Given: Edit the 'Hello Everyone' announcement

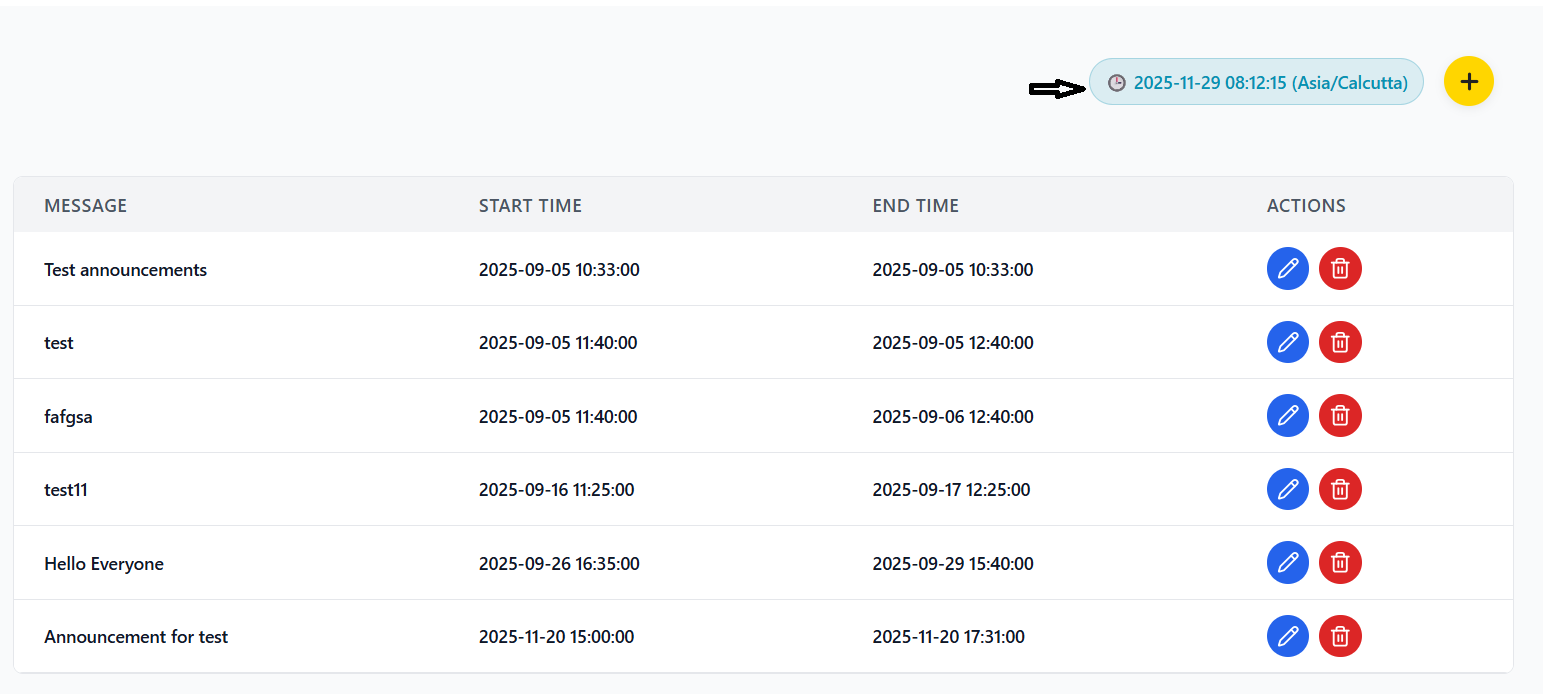Looking at the screenshot, I should pyautogui.click(x=1287, y=563).
